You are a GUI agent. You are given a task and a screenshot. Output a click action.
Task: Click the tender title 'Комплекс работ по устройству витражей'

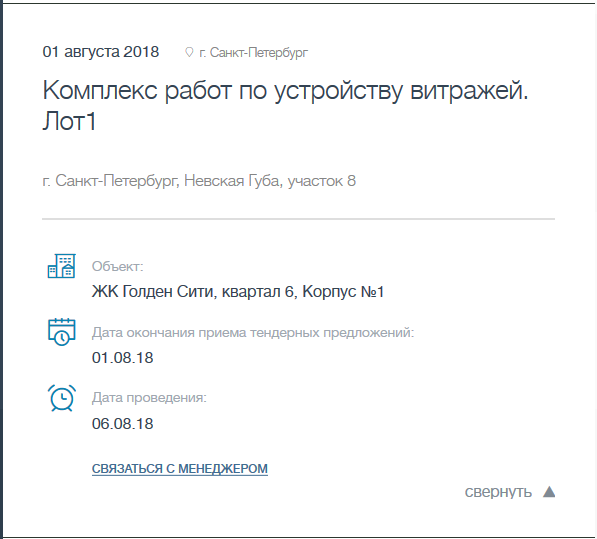286,91
